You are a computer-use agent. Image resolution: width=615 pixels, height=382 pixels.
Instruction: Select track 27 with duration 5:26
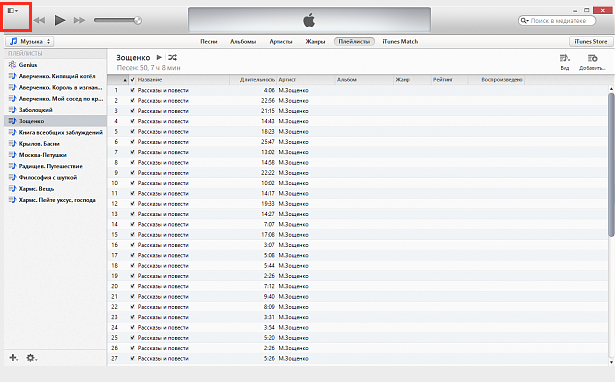pos(358,358)
